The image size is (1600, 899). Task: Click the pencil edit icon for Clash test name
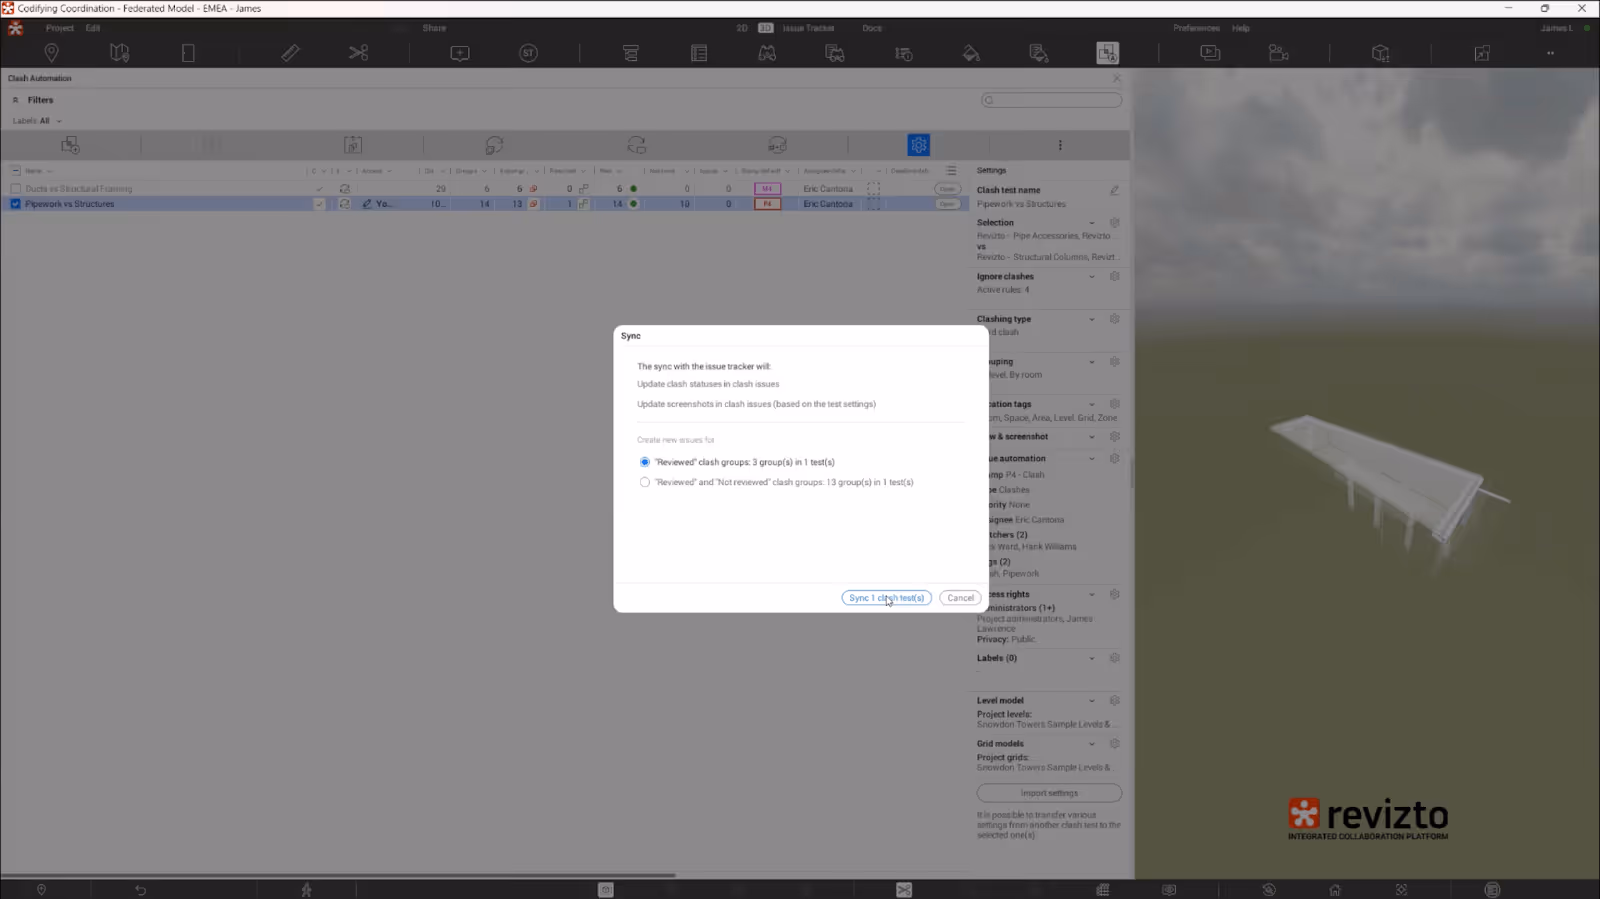(x=1114, y=190)
